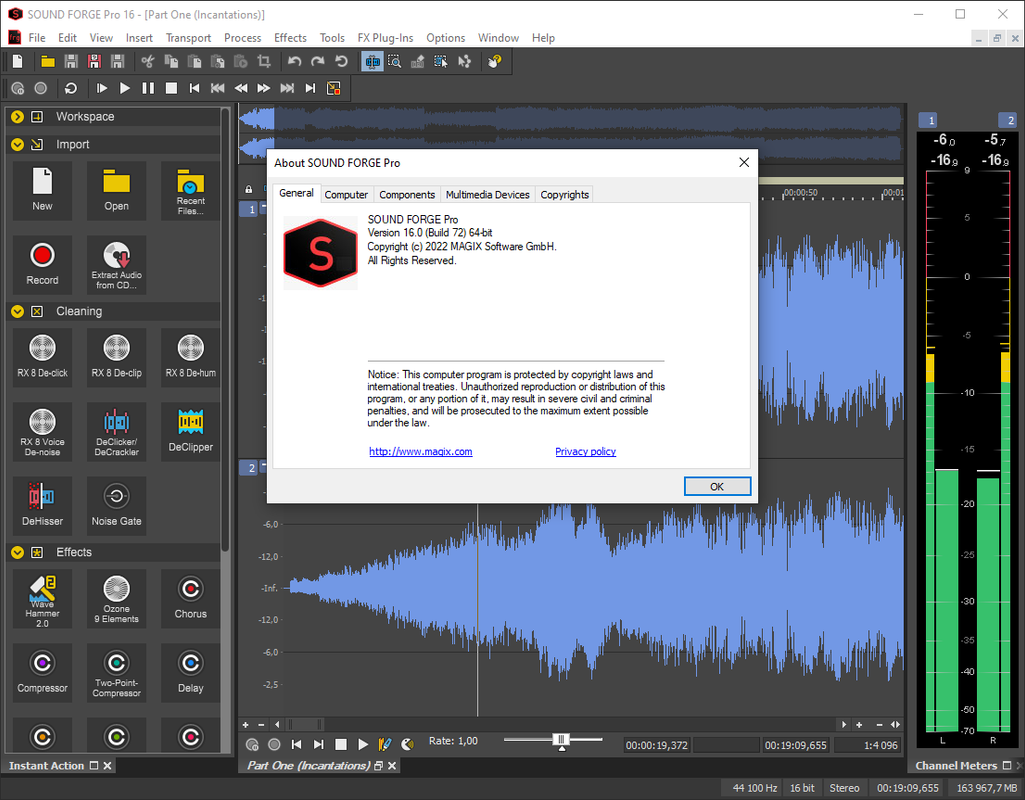Open the FX Plug-Ins menu
The width and height of the screenshot is (1025, 800).
pos(385,38)
